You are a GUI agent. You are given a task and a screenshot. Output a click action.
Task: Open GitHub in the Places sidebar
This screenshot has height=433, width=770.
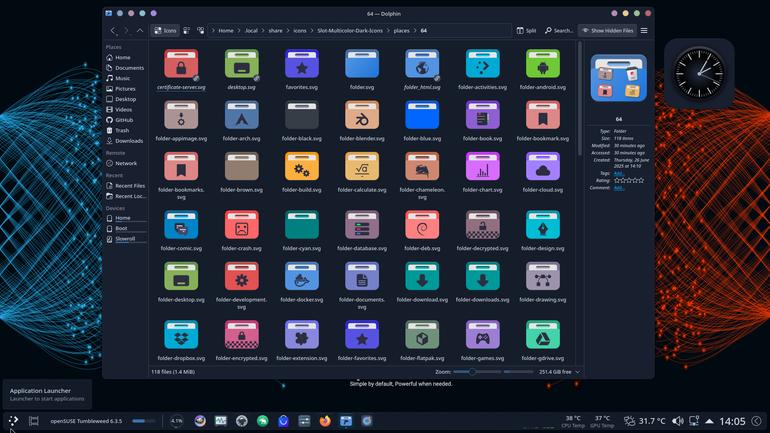[x=120, y=120]
